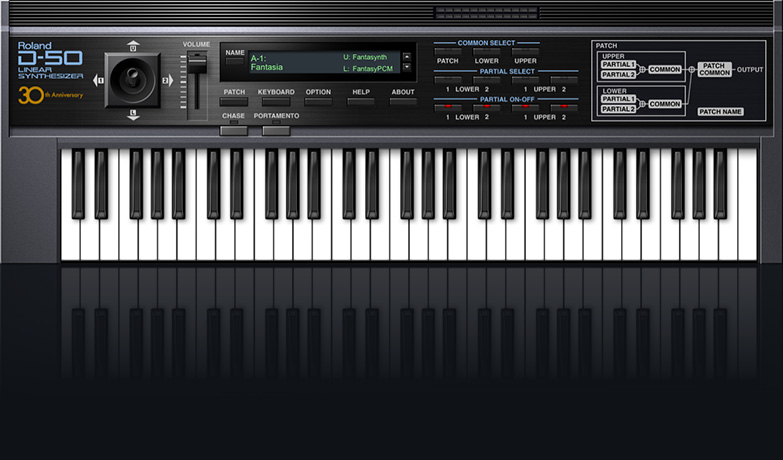Screen dimensions: 783x460
Task: Open the Option menu button
Action: click(318, 101)
